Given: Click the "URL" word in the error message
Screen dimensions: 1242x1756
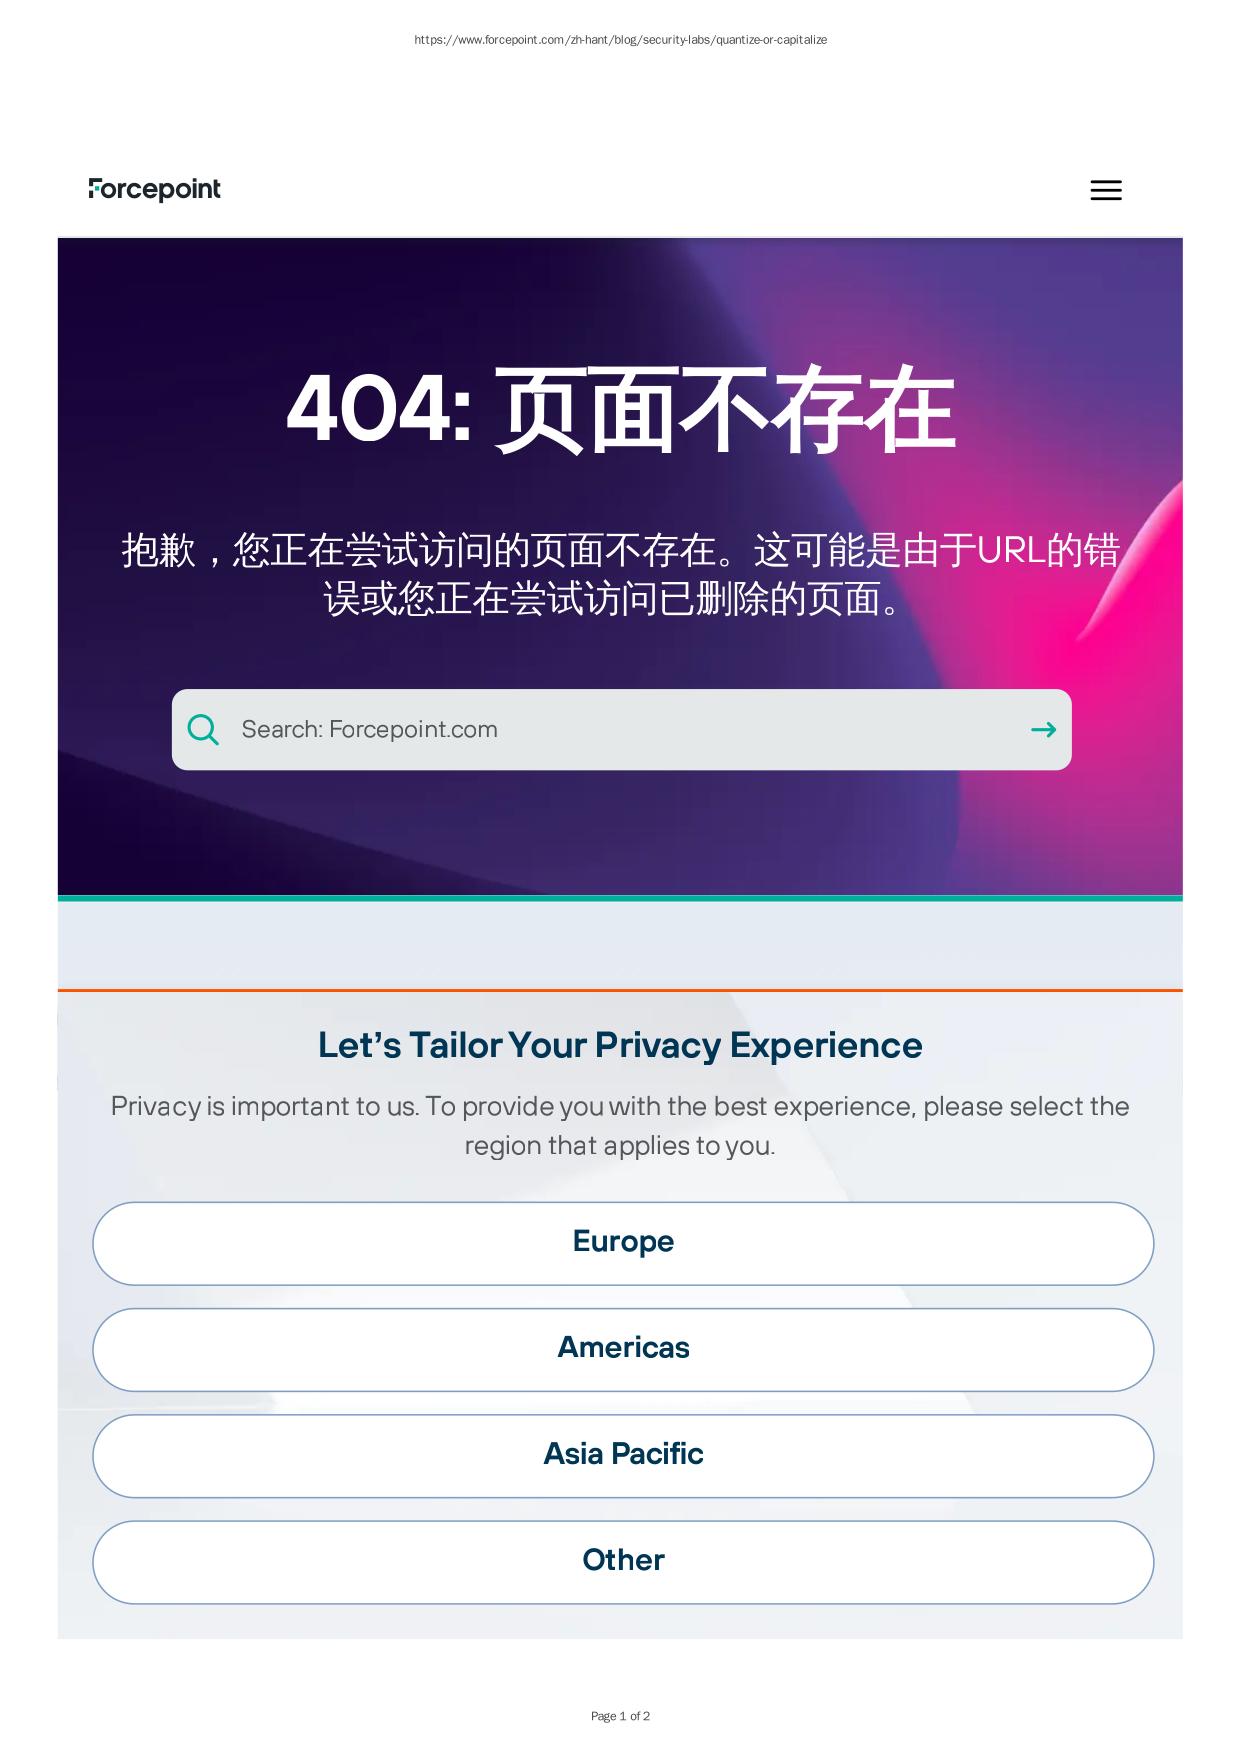Looking at the screenshot, I should click(x=1010, y=551).
